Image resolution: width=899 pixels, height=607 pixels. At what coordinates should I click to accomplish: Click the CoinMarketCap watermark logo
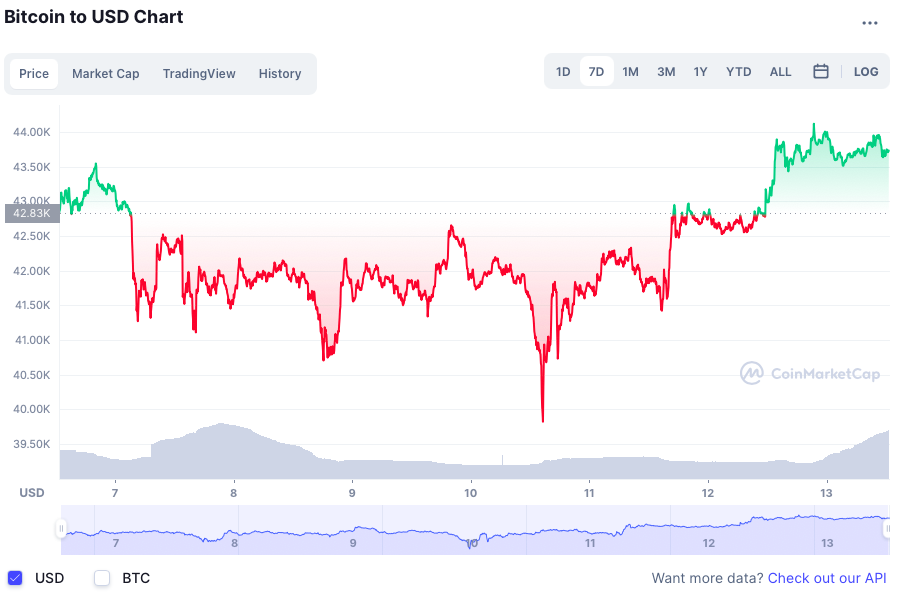click(810, 374)
